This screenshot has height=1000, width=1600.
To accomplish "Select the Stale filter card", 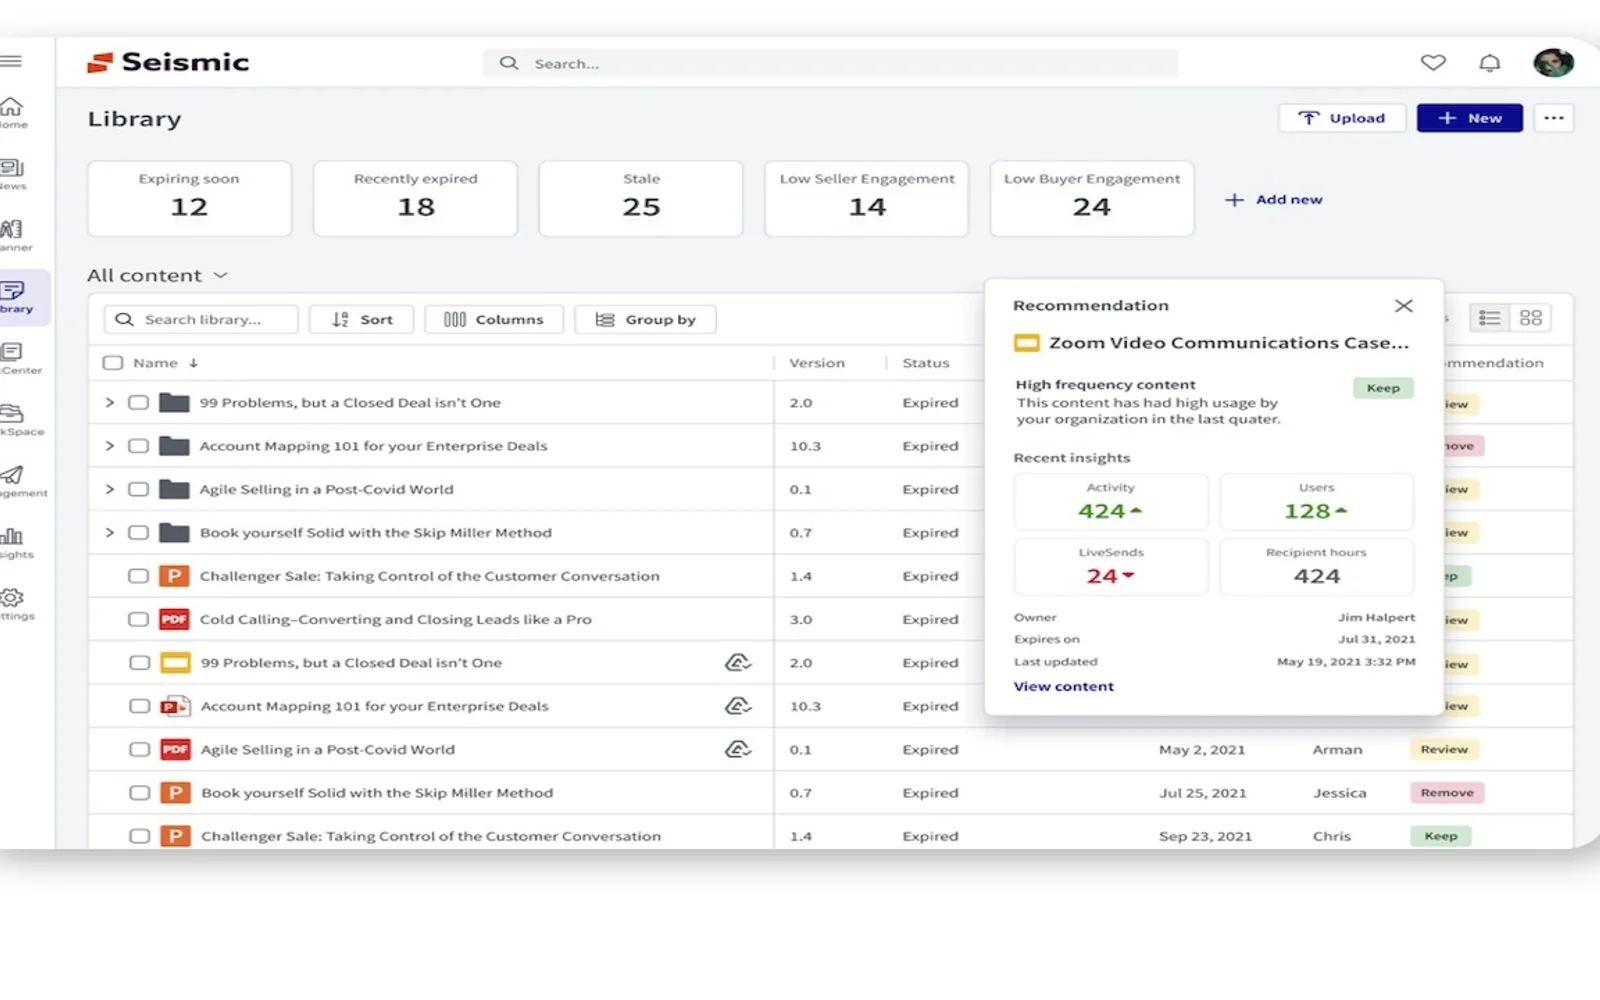I will pyautogui.click(x=641, y=198).
